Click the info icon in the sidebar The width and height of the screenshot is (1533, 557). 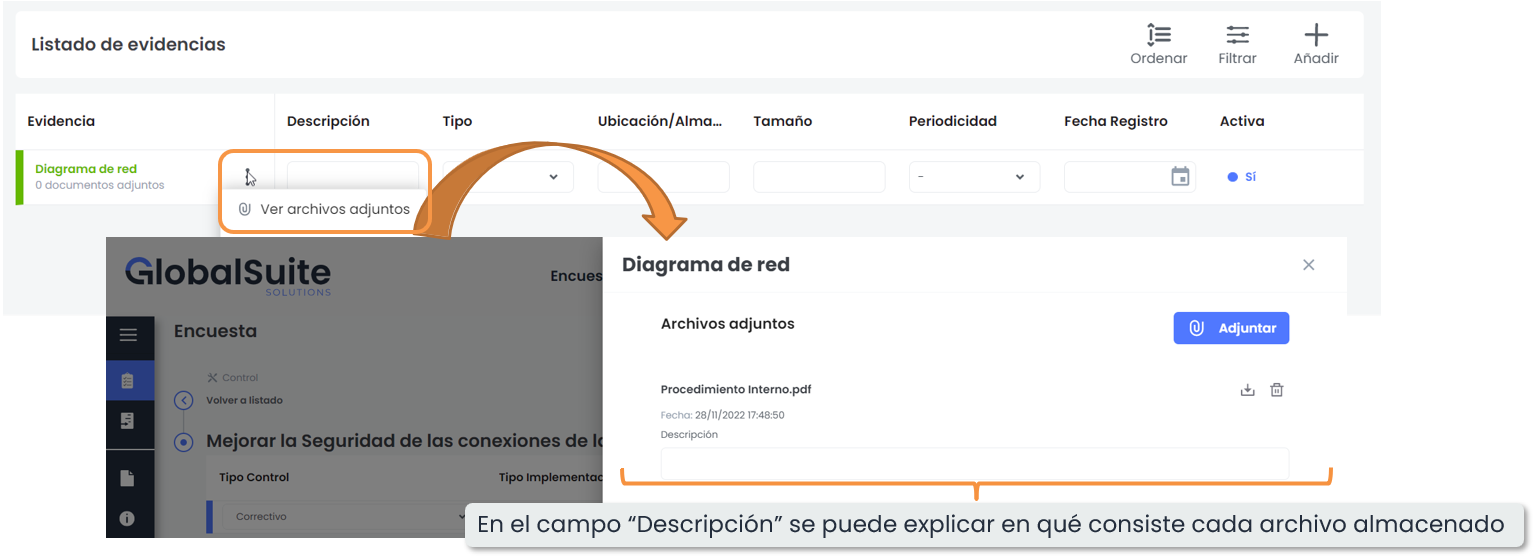(128, 518)
